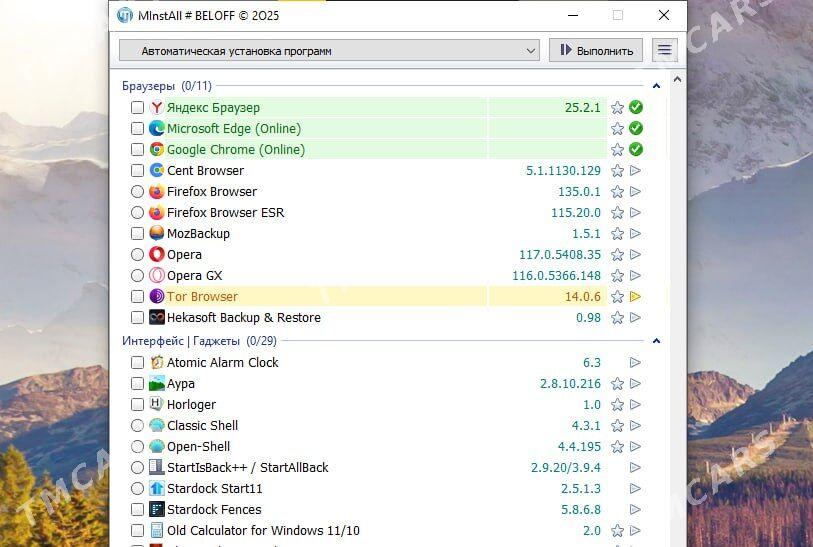Click play arrow for Stardock Fences
The width and height of the screenshot is (813, 547).
[635, 510]
